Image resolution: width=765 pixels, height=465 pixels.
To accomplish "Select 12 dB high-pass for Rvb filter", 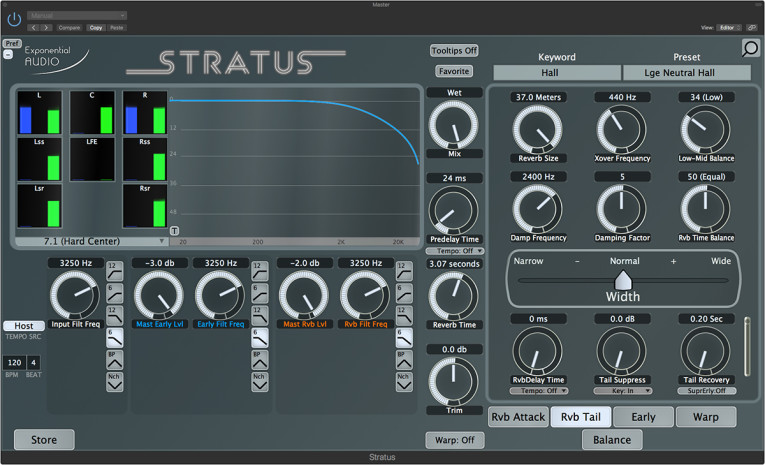I will (404, 271).
